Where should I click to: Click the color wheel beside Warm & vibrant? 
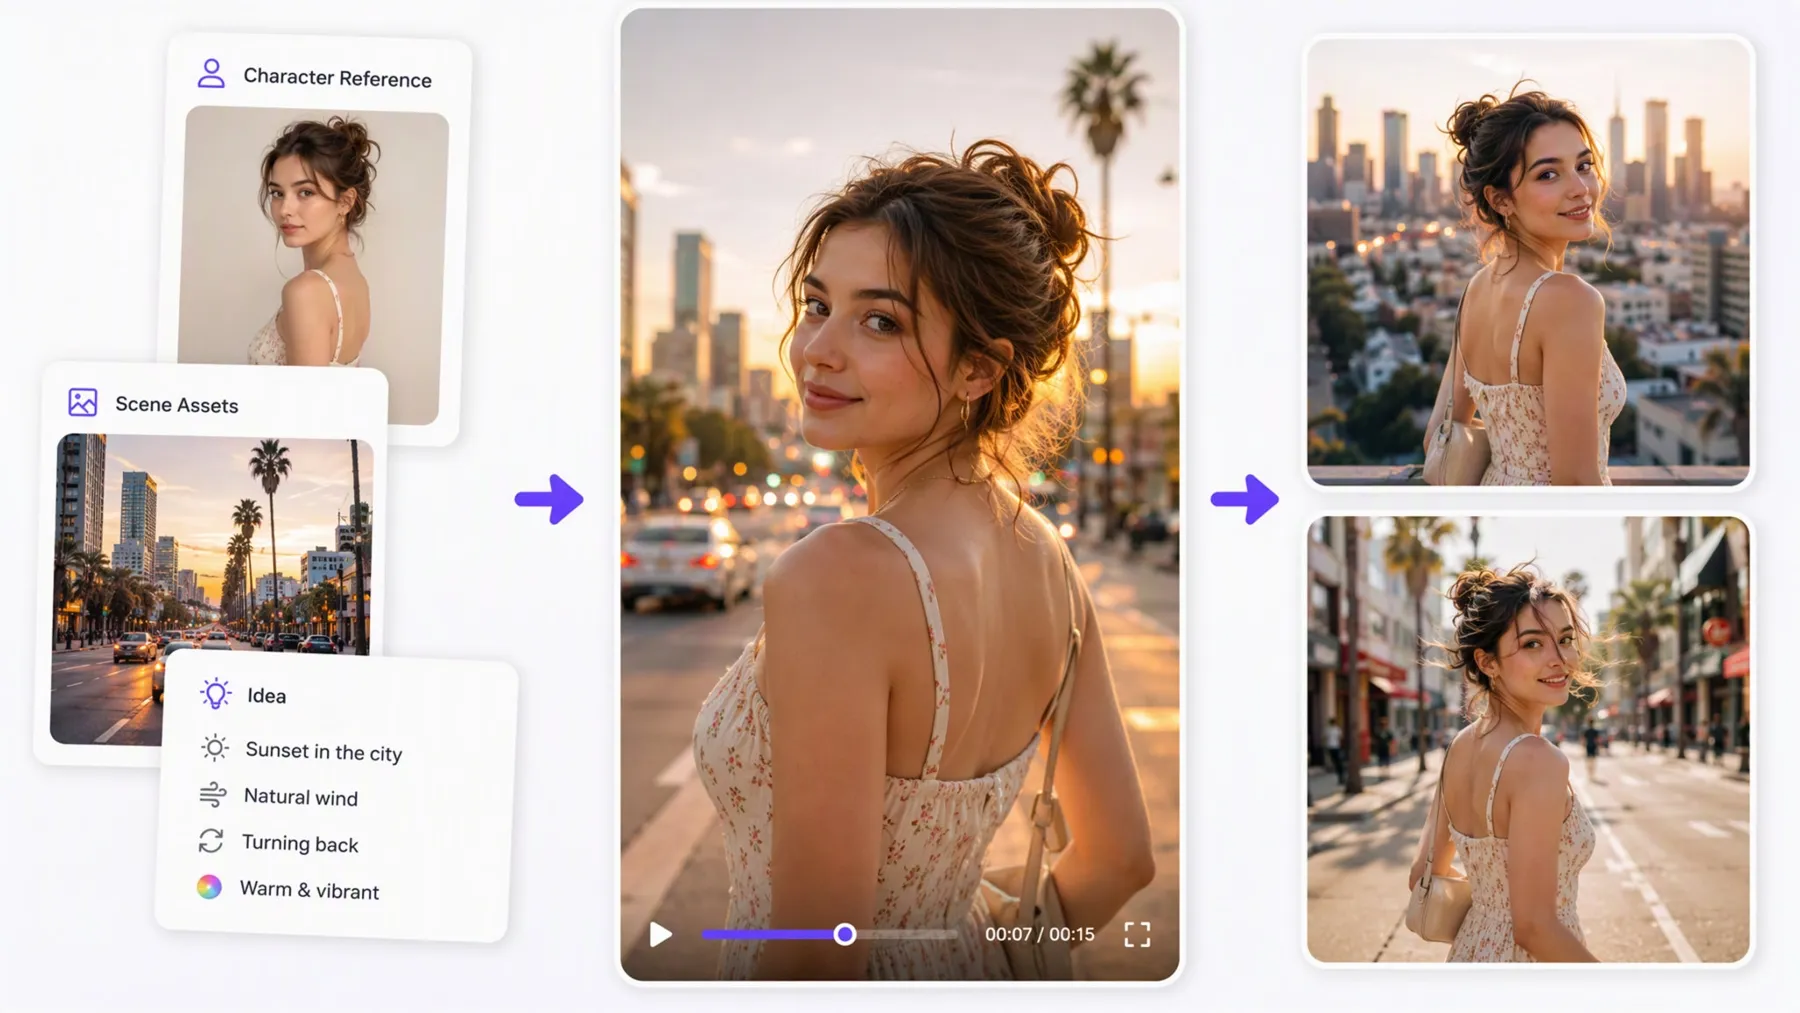coord(209,887)
